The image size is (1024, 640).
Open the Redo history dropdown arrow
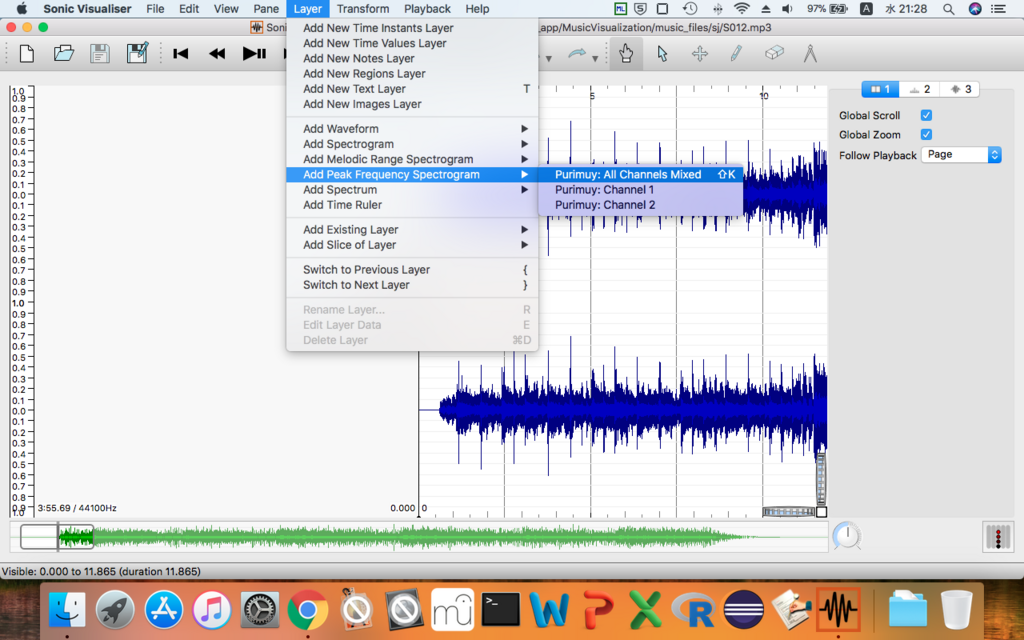[x=595, y=59]
